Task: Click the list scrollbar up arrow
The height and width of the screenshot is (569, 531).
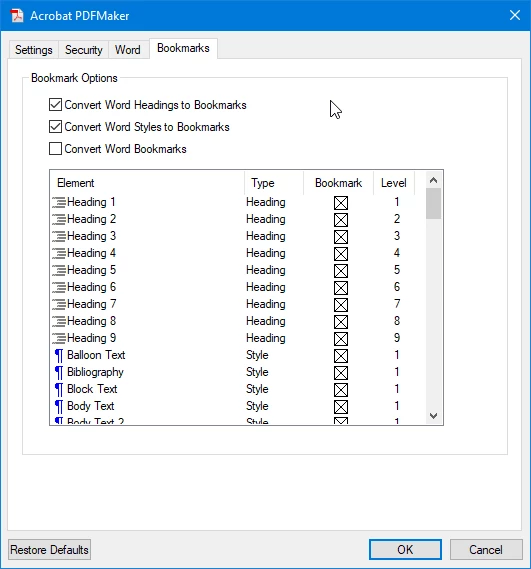Action: [433, 180]
